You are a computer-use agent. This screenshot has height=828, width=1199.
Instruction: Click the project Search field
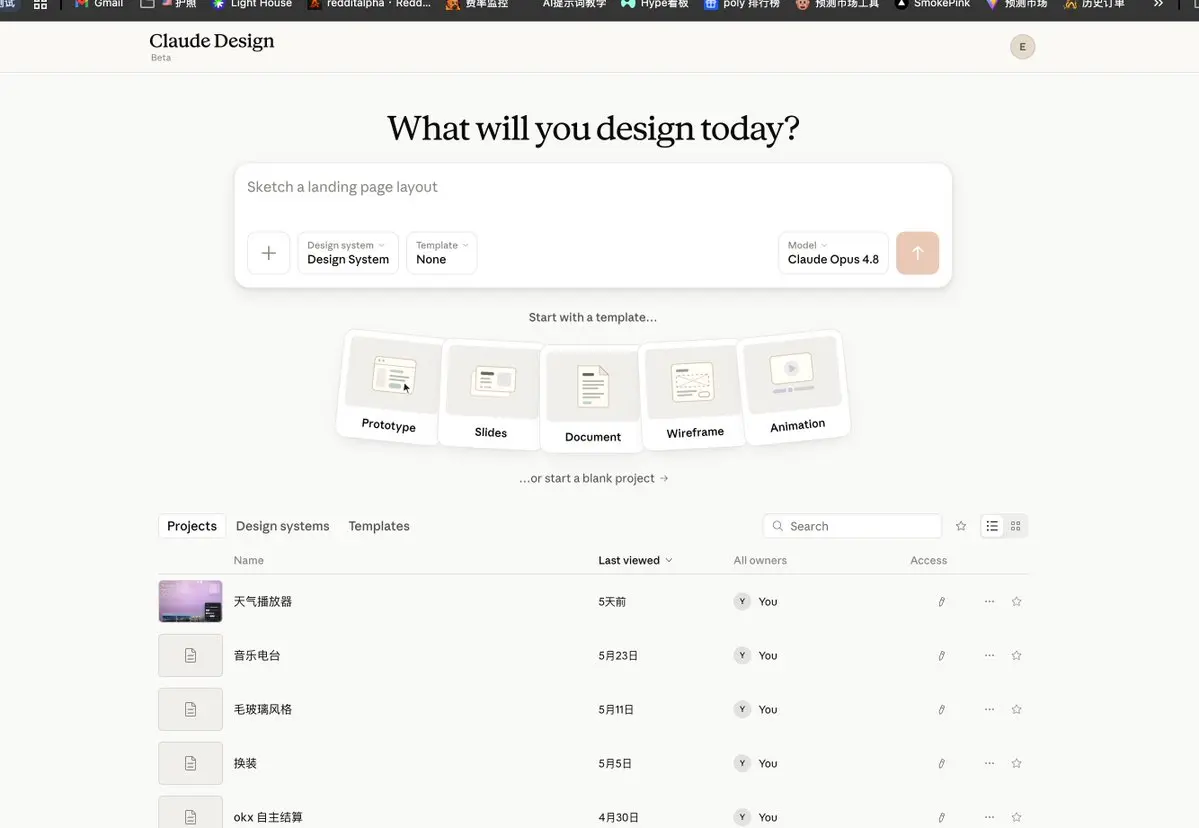point(852,526)
